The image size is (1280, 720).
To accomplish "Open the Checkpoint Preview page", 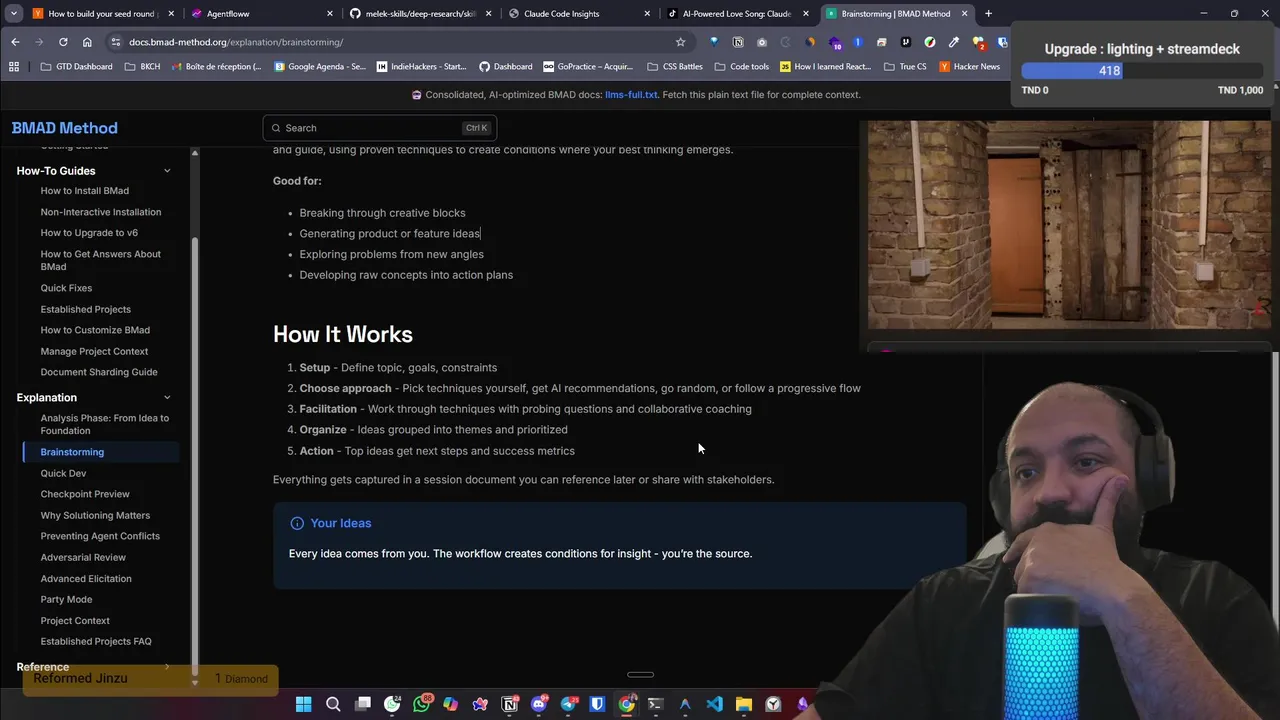I will pos(85,494).
